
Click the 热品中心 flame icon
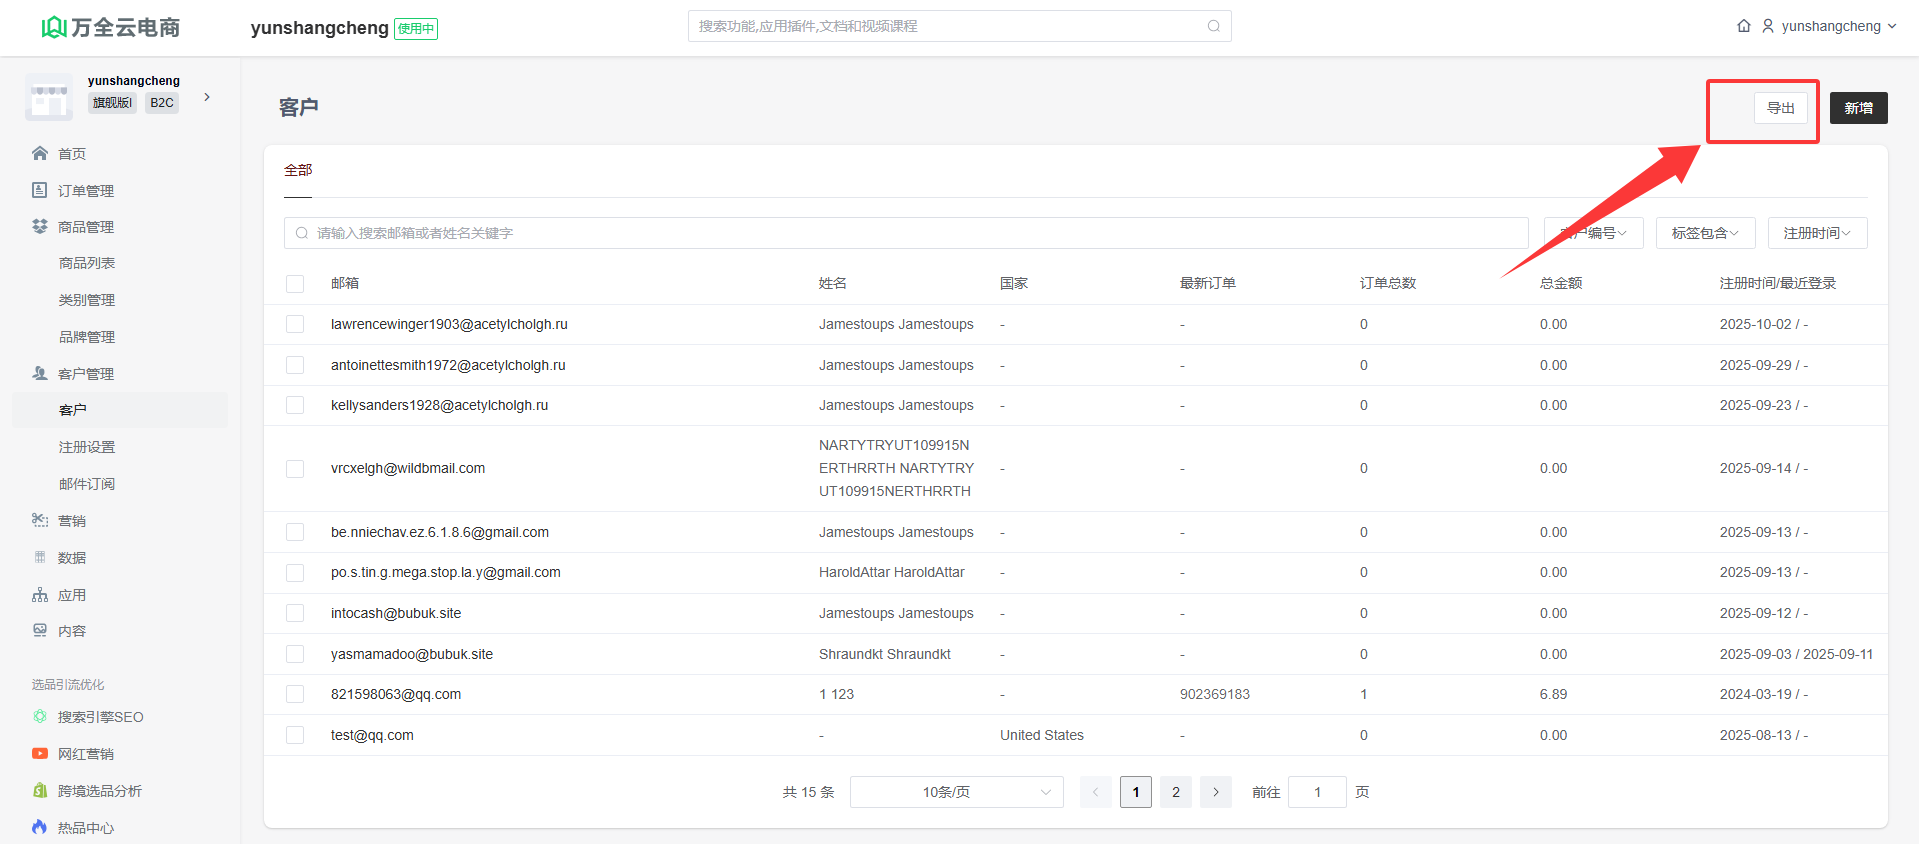(x=40, y=827)
